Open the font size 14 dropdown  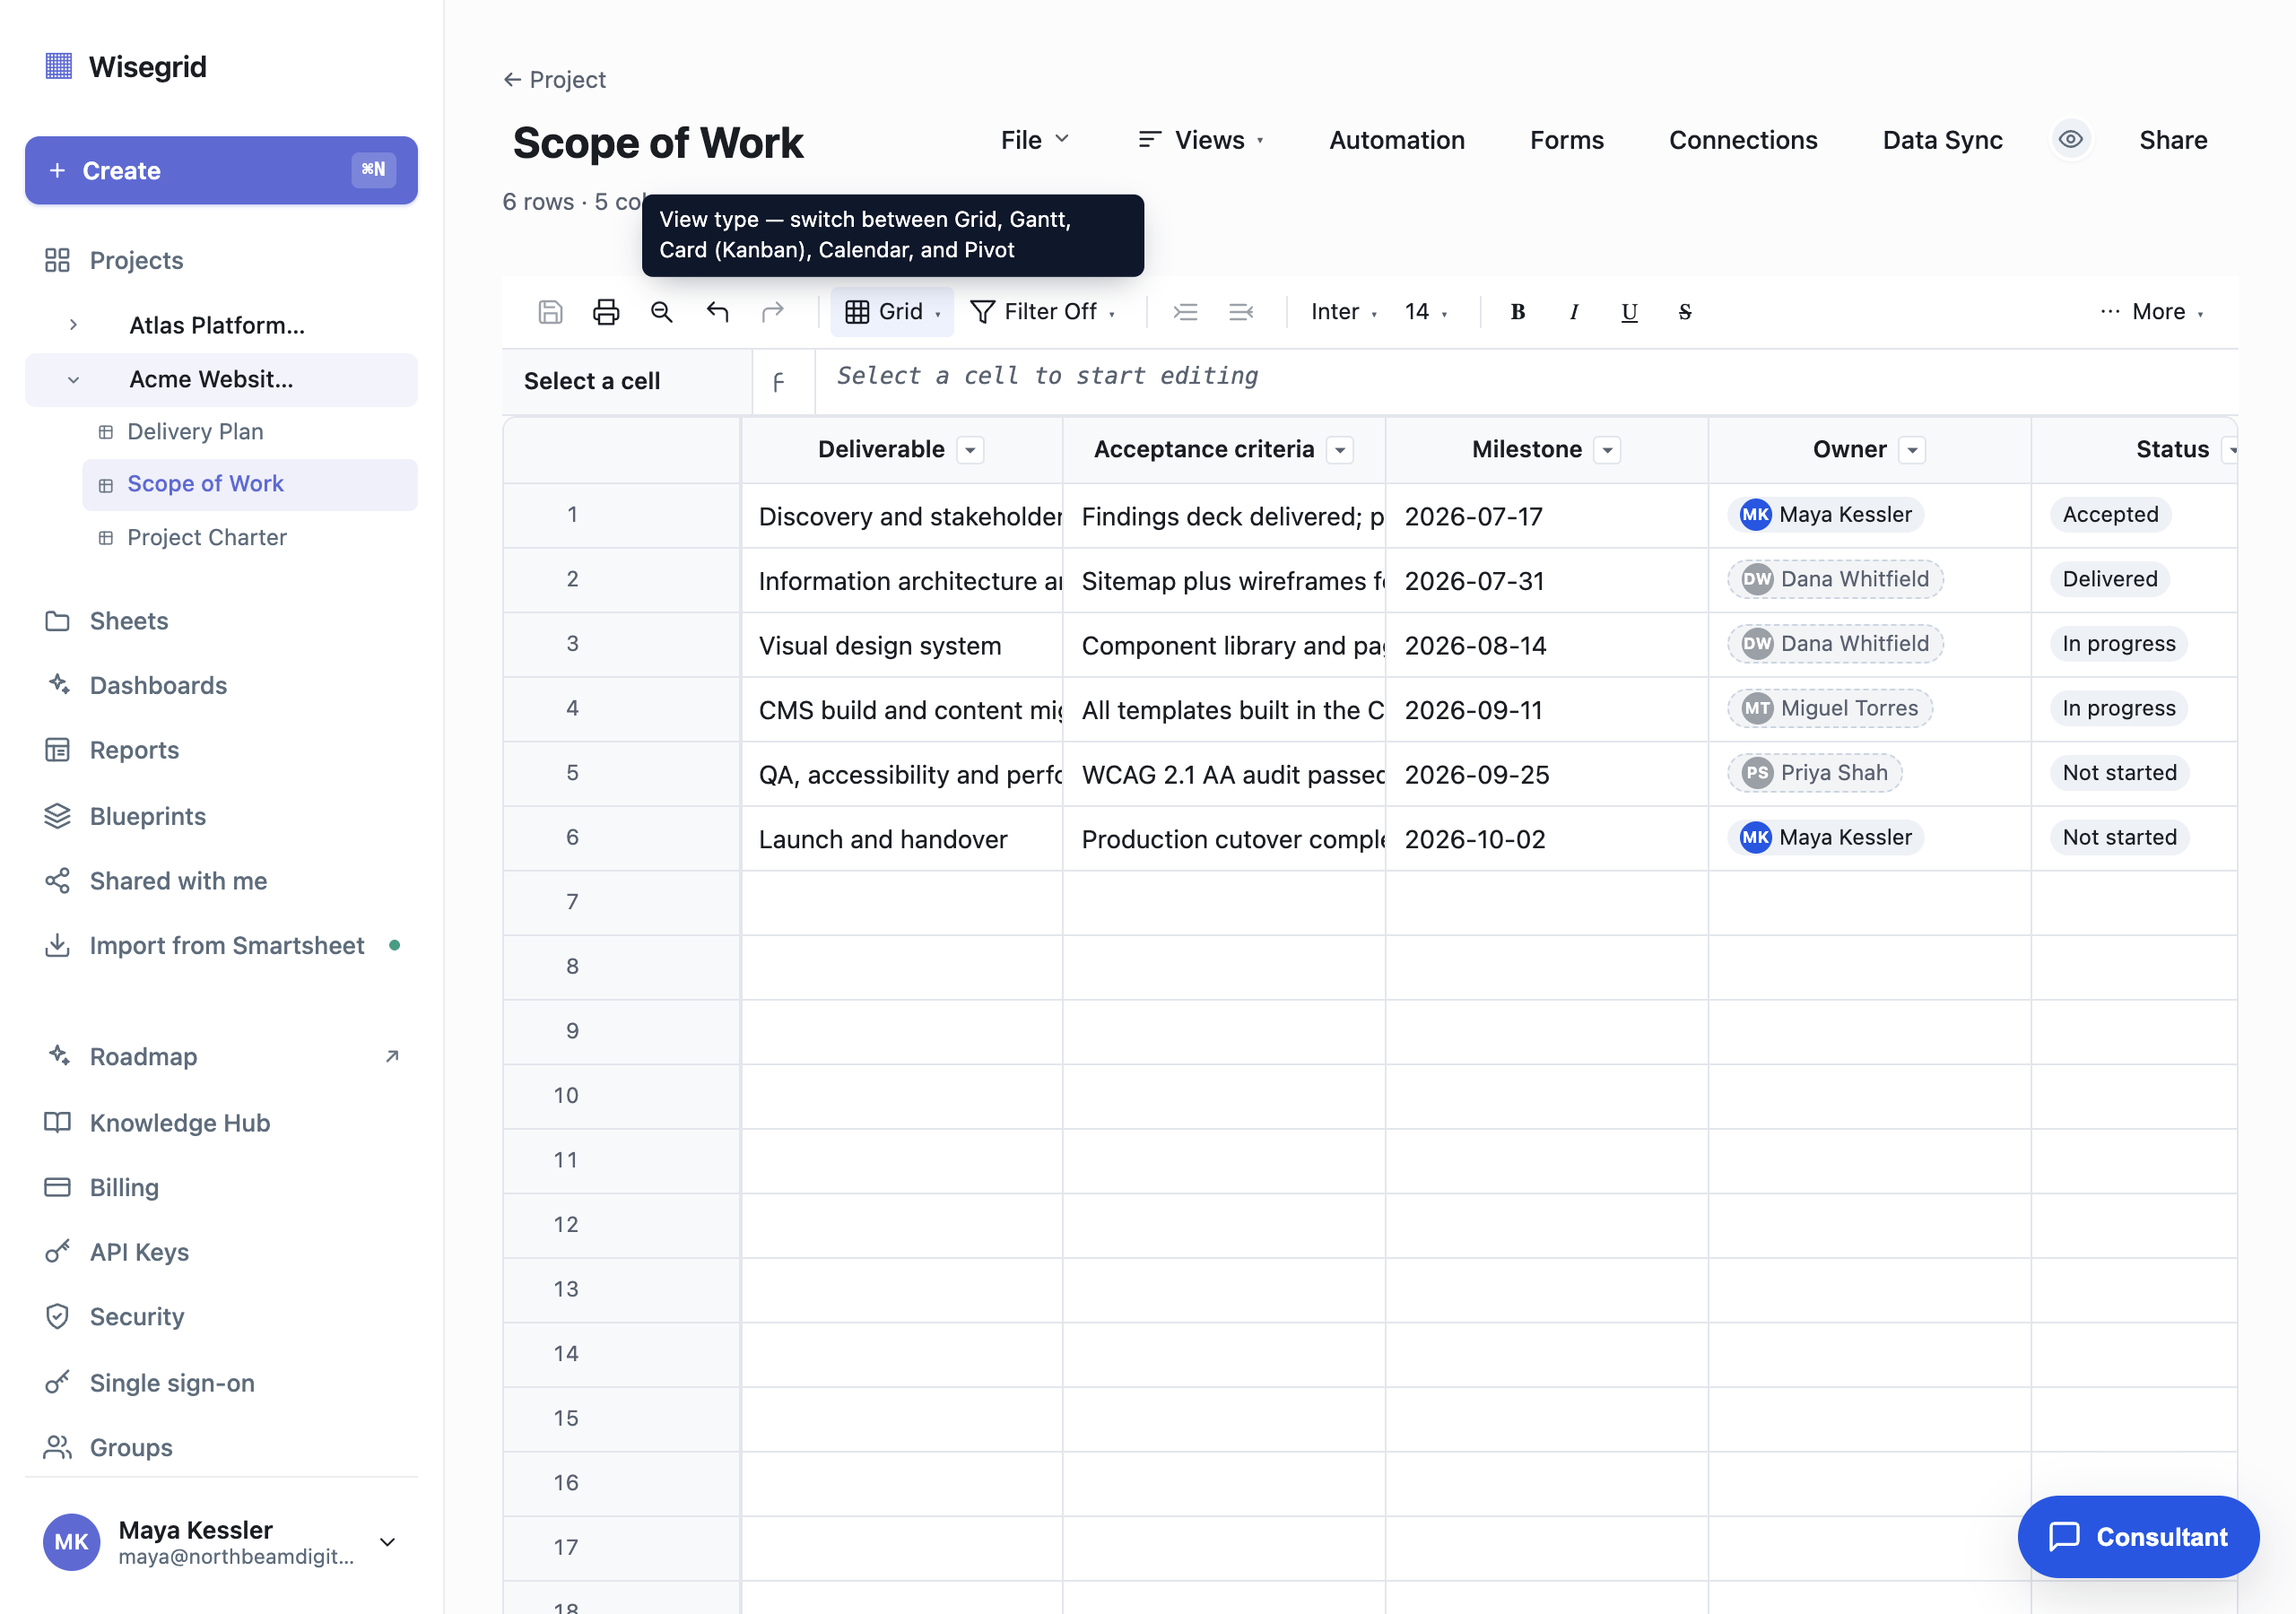click(1425, 312)
